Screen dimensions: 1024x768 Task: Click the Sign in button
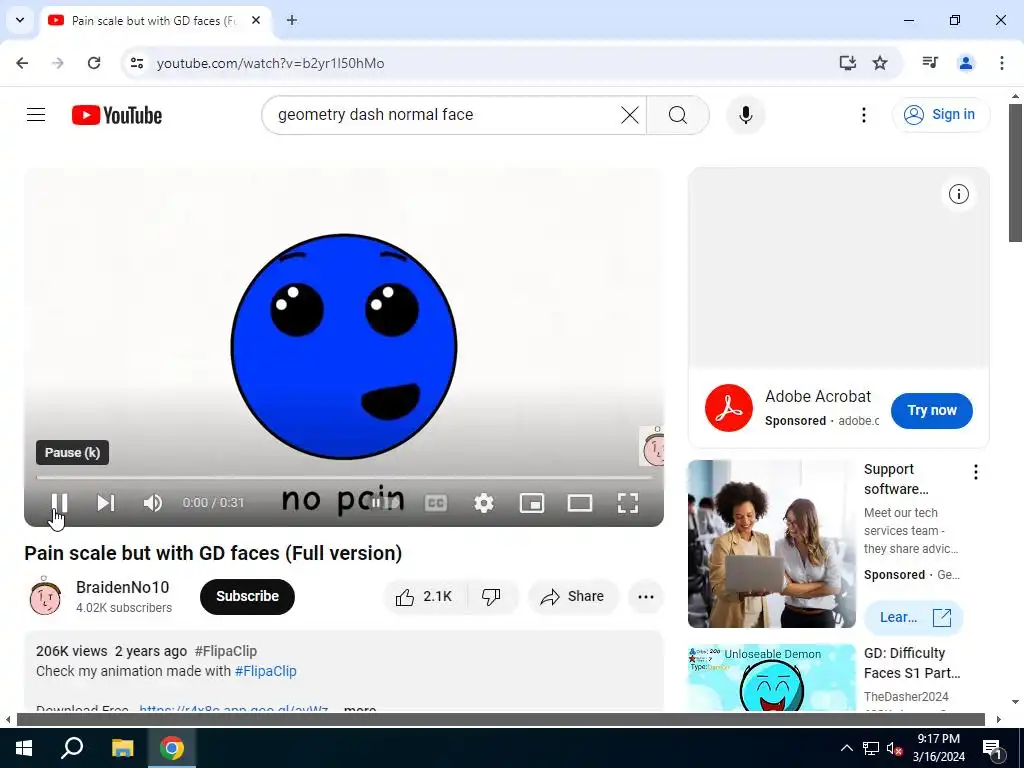[x=941, y=115]
